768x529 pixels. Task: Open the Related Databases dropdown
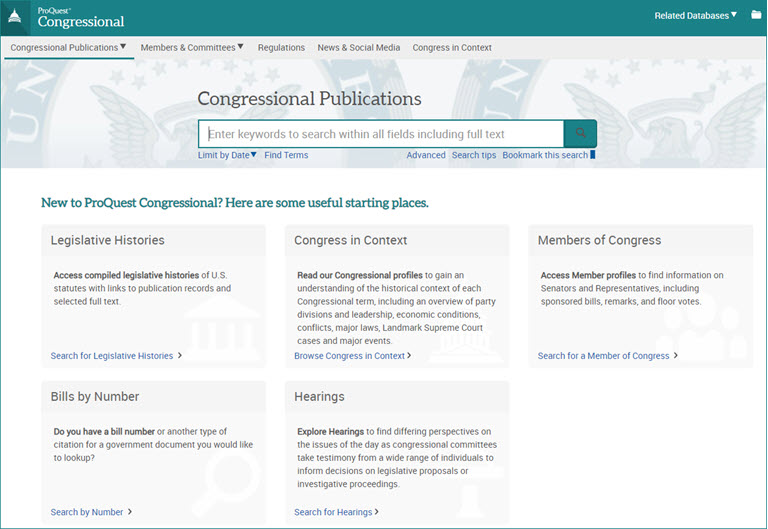coord(696,16)
